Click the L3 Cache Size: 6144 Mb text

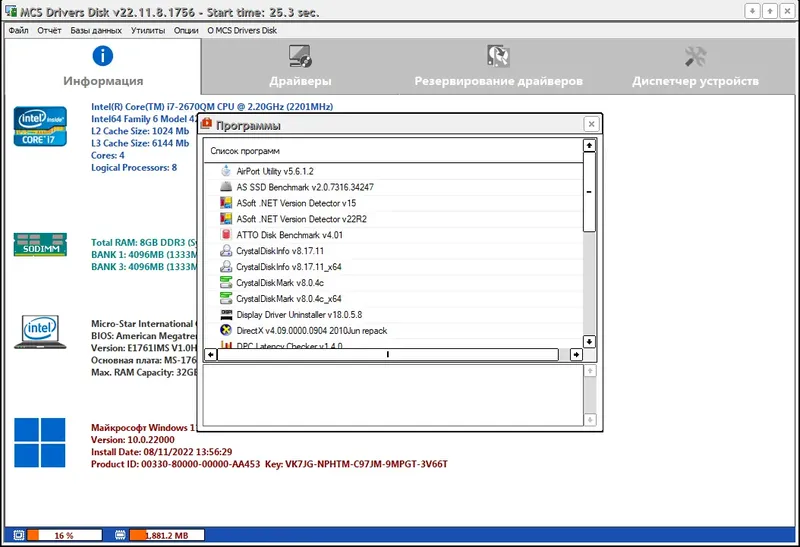click(x=140, y=143)
